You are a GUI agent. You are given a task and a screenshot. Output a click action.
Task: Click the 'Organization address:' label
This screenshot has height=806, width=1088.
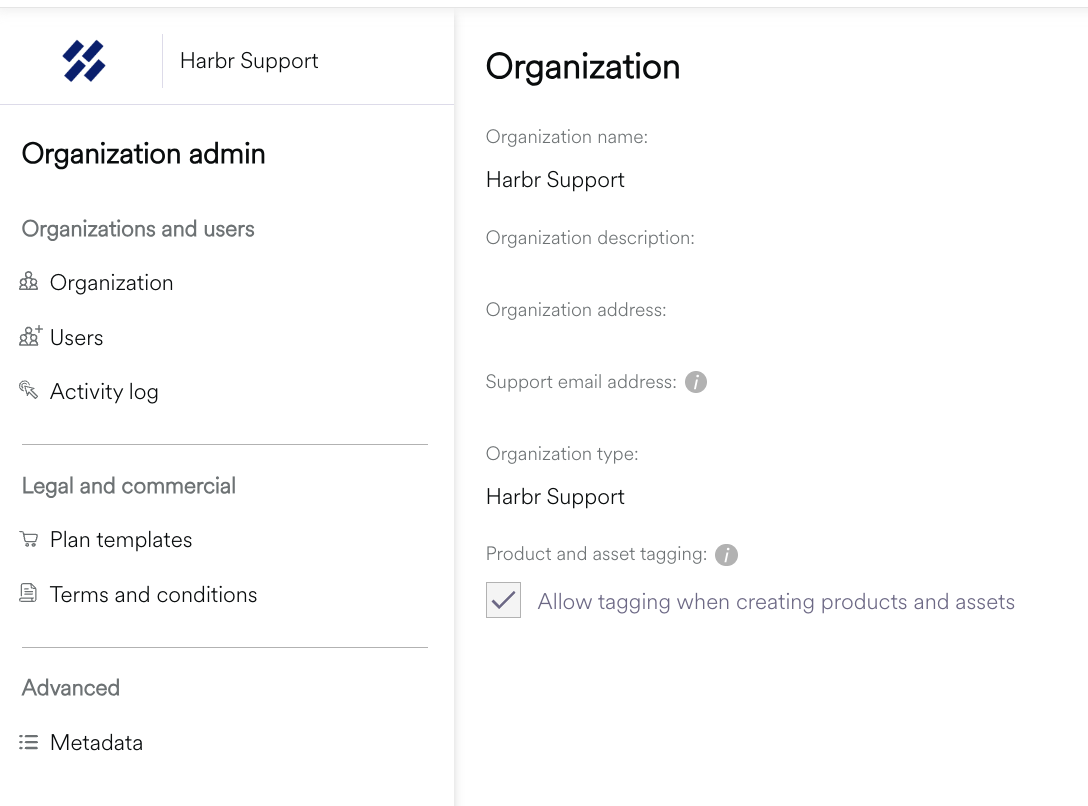tap(576, 310)
